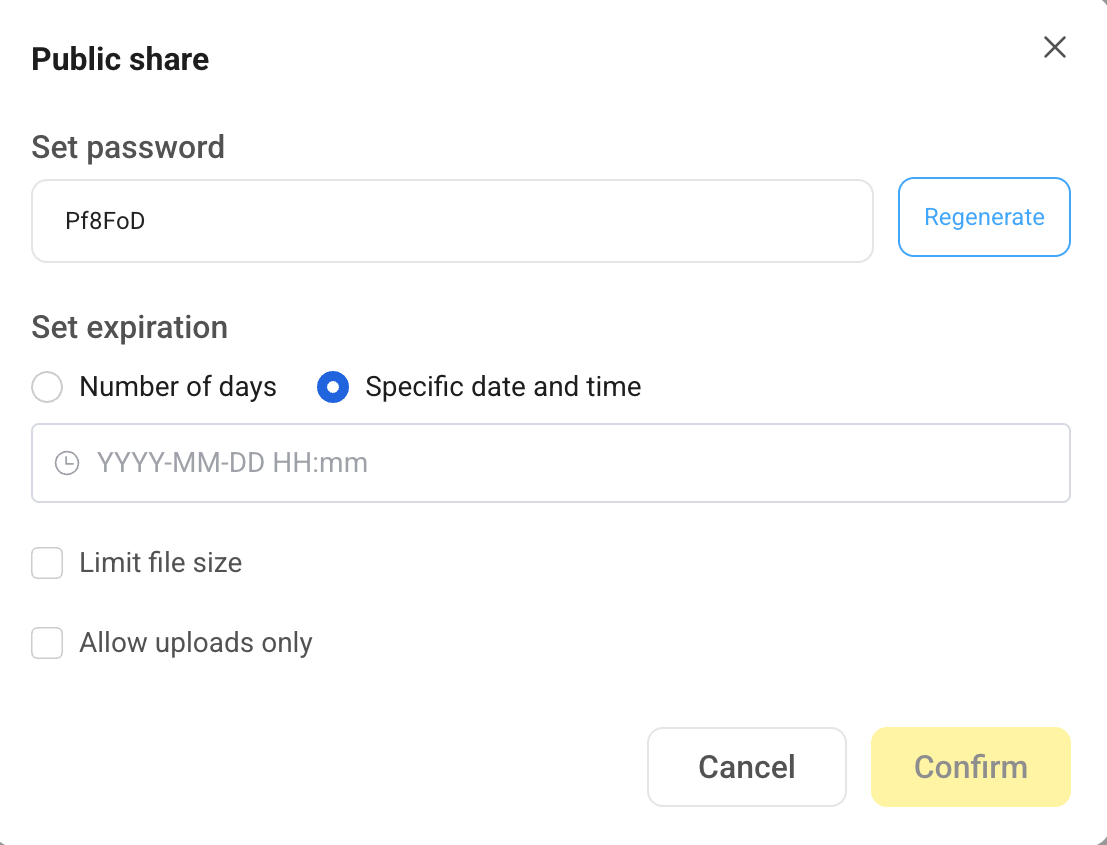Choose Specific date and time option
Viewport: 1107px width, 845px height.
tap(332, 387)
